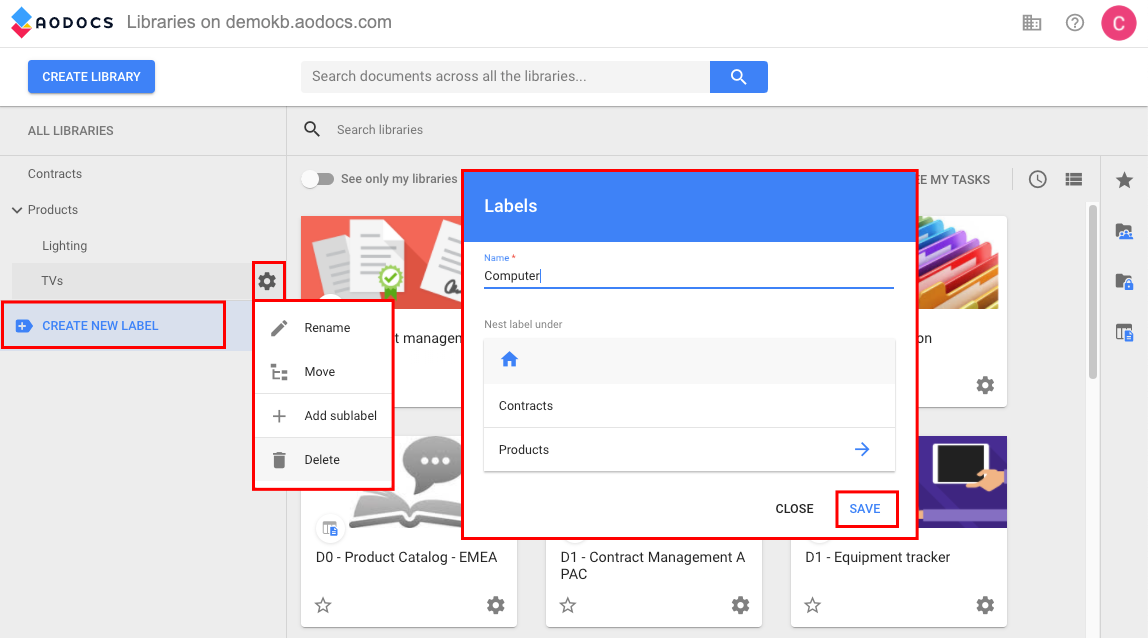Click the recent history clock icon
The width and height of the screenshot is (1148, 638).
(1037, 179)
